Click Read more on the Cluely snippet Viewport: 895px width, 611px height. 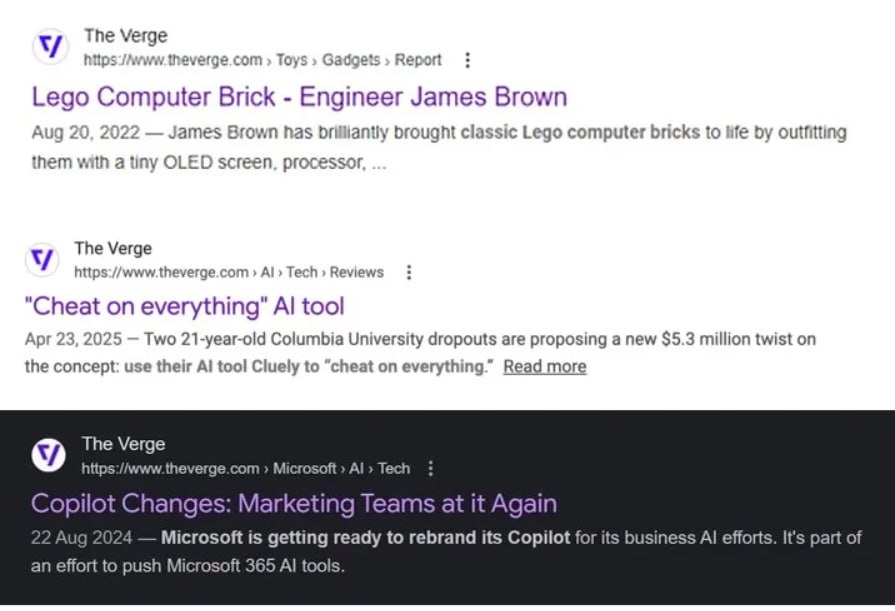[544, 366]
